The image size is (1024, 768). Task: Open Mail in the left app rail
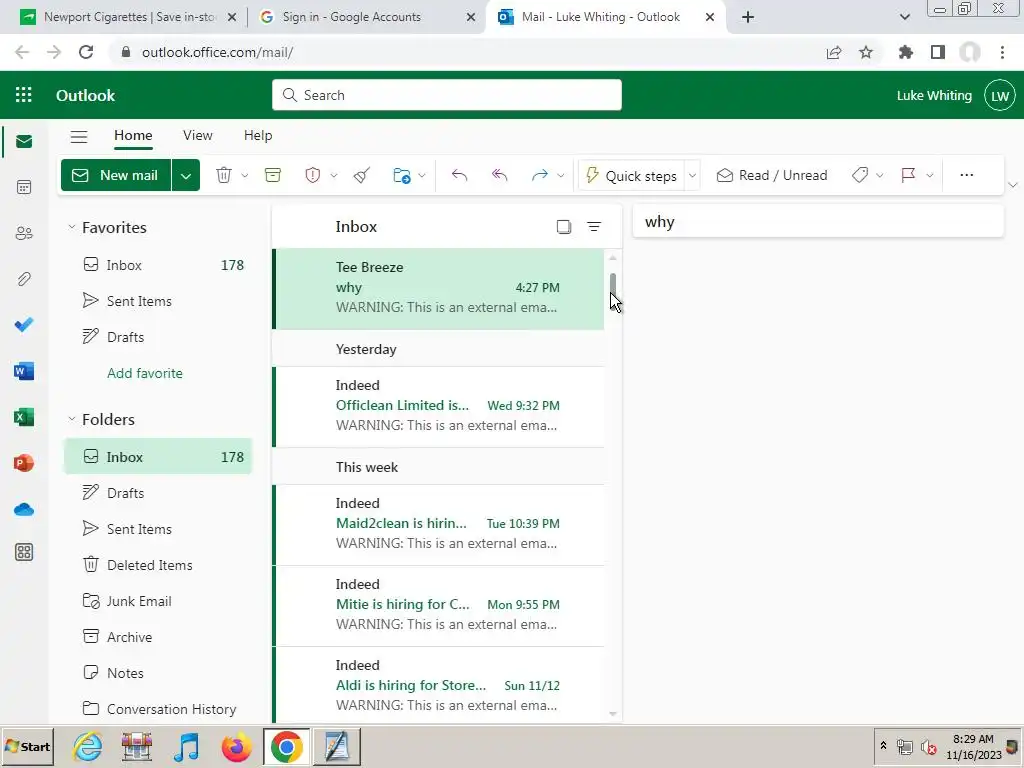point(24,142)
